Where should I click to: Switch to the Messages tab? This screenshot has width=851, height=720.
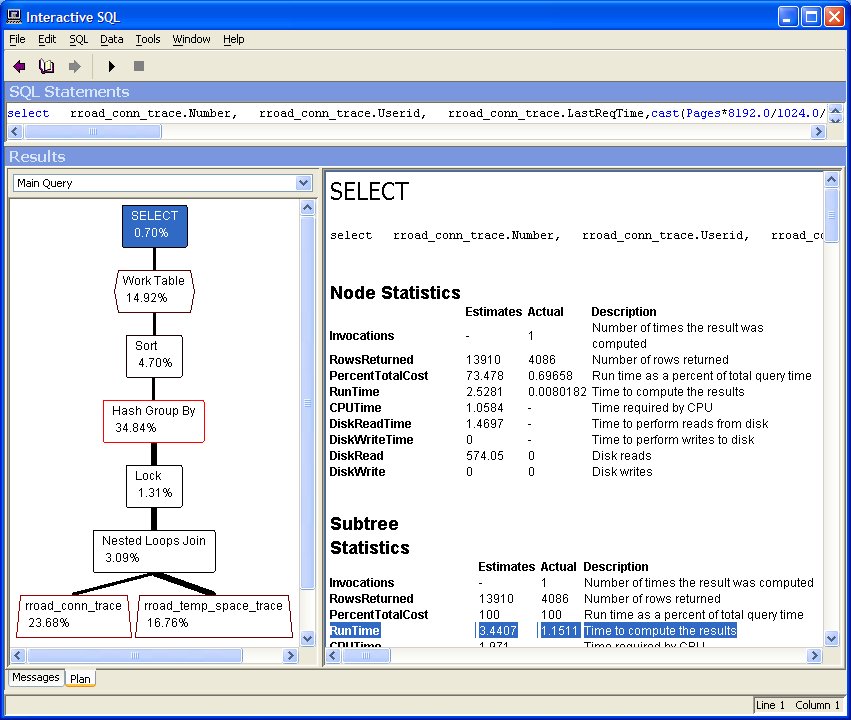click(x=36, y=677)
